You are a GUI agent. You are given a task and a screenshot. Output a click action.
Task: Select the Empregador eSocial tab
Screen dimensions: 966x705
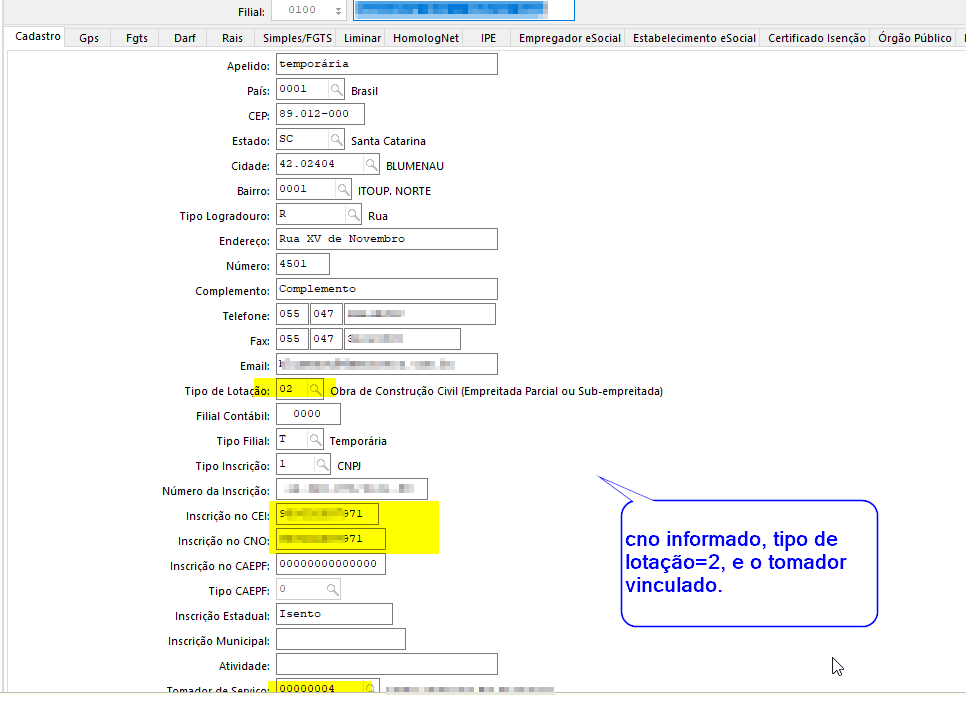[570, 38]
